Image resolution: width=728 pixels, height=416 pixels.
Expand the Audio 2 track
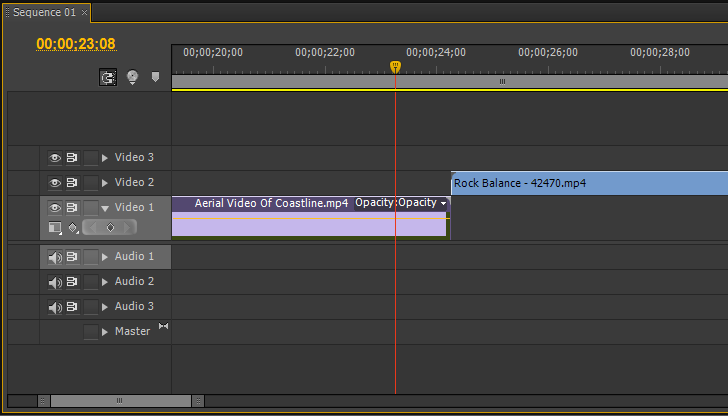(105, 282)
